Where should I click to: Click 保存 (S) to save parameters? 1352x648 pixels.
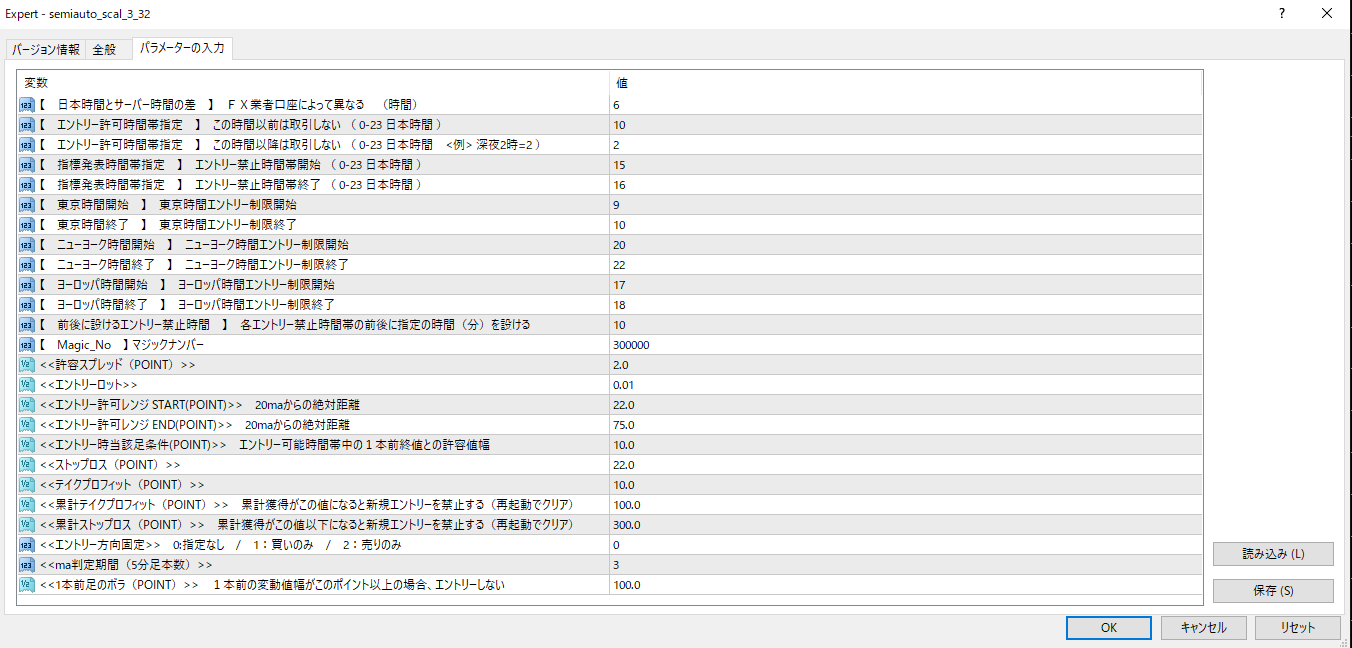1273,591
